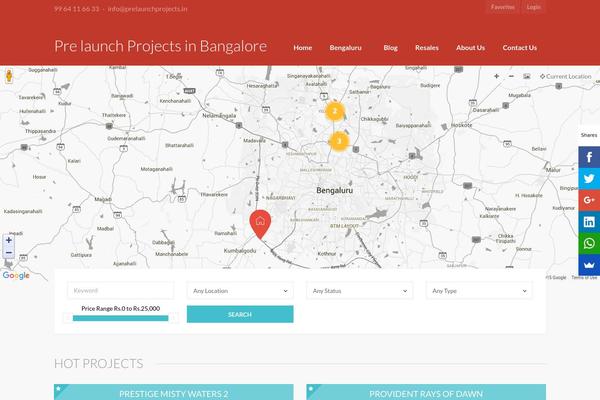Focus the Keyword input field
The width and height of the screenshot is (600, 400).
click(x=121, y=291)
